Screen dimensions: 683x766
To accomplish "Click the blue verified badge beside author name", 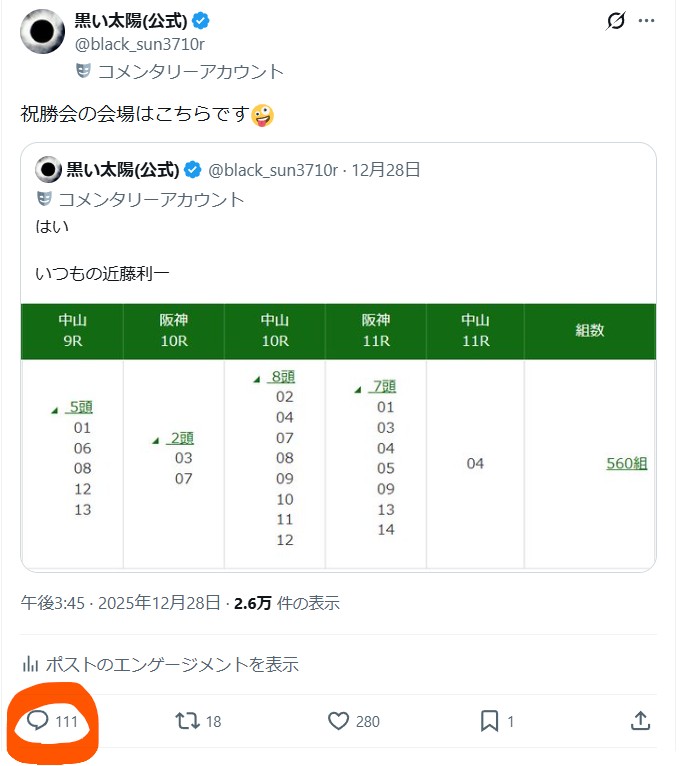I will pos(201,21).
